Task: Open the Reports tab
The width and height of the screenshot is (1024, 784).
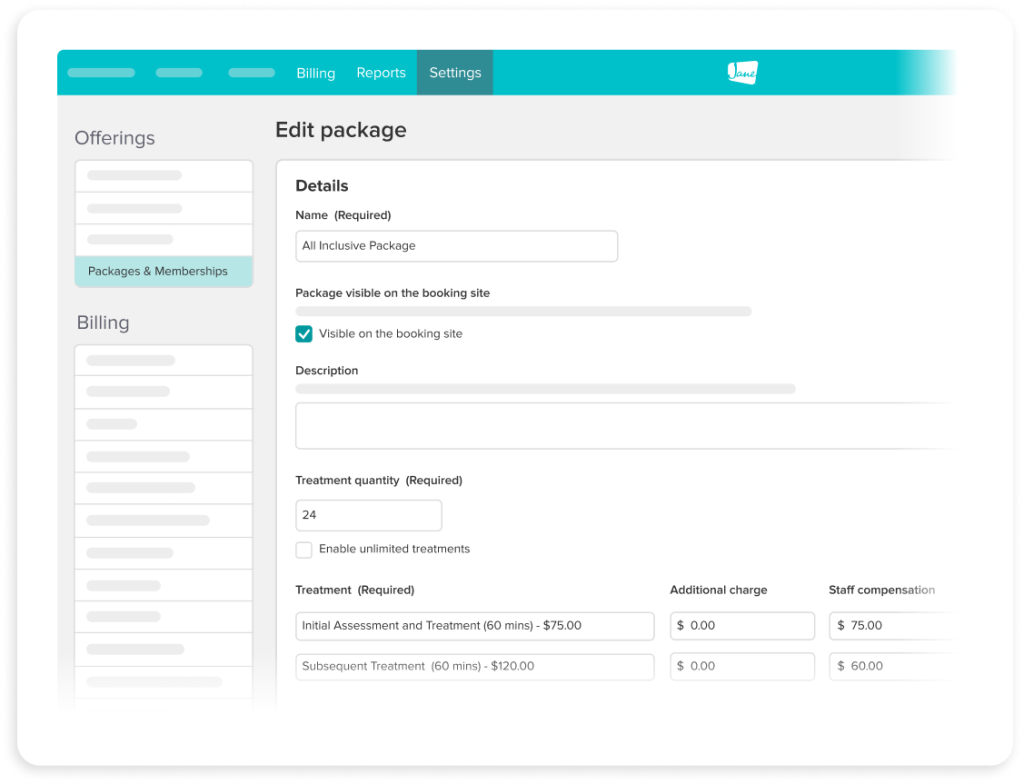Action: 380,72
